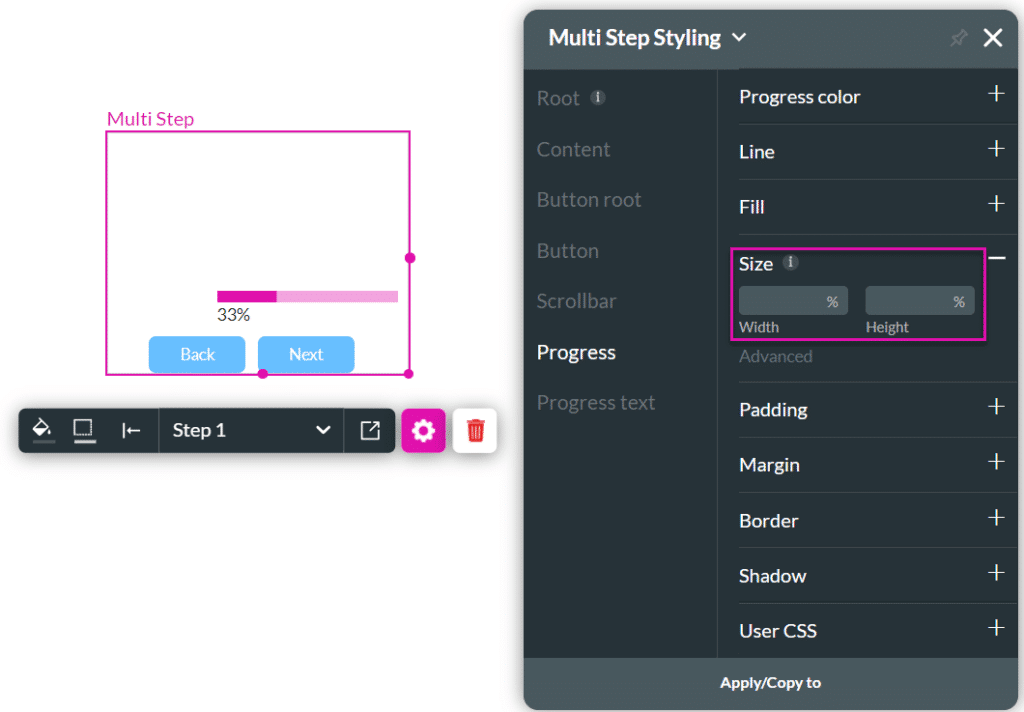1024x712 pixels.
Task: Click the open in new window icon
Action: [370, 430]
